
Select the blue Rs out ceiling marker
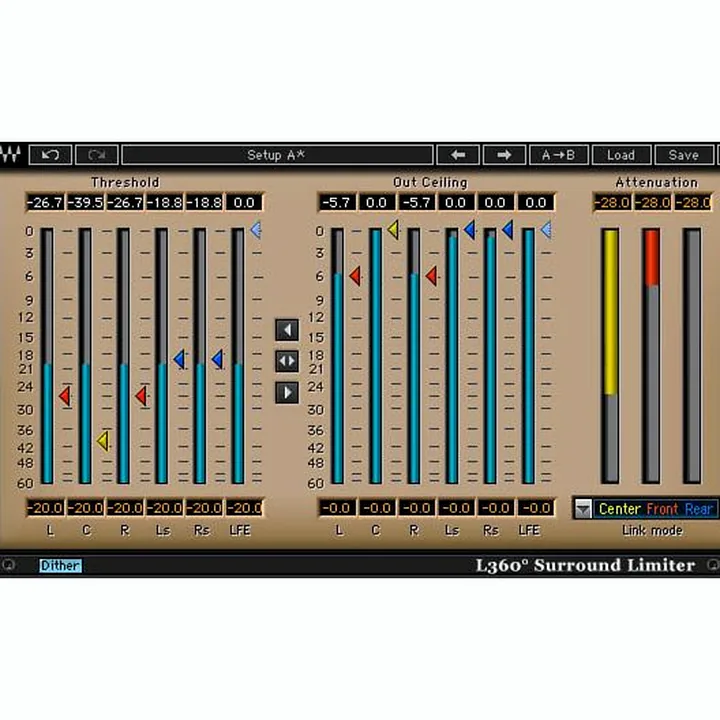coord(507,229)
